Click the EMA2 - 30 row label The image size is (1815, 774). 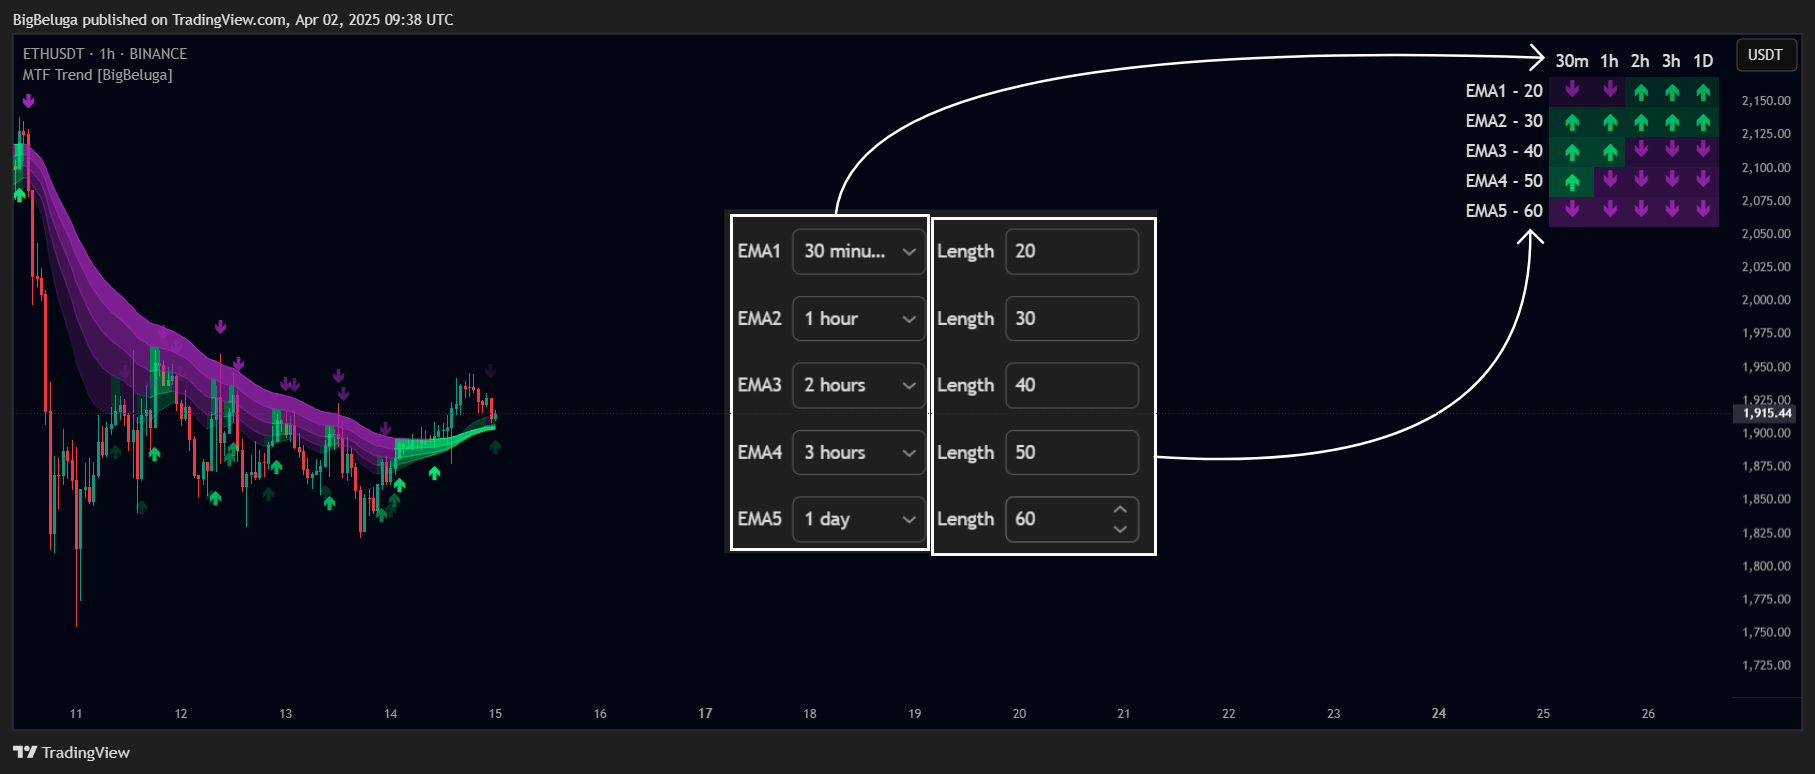tap(1504, 121)
